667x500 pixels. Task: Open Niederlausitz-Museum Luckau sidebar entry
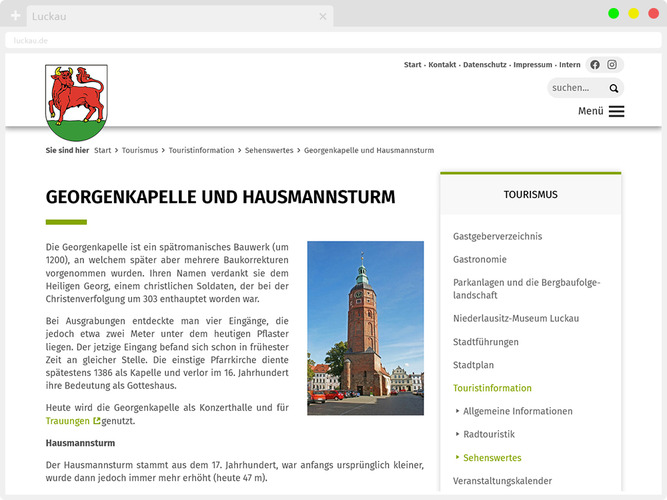tap(515, 318)
